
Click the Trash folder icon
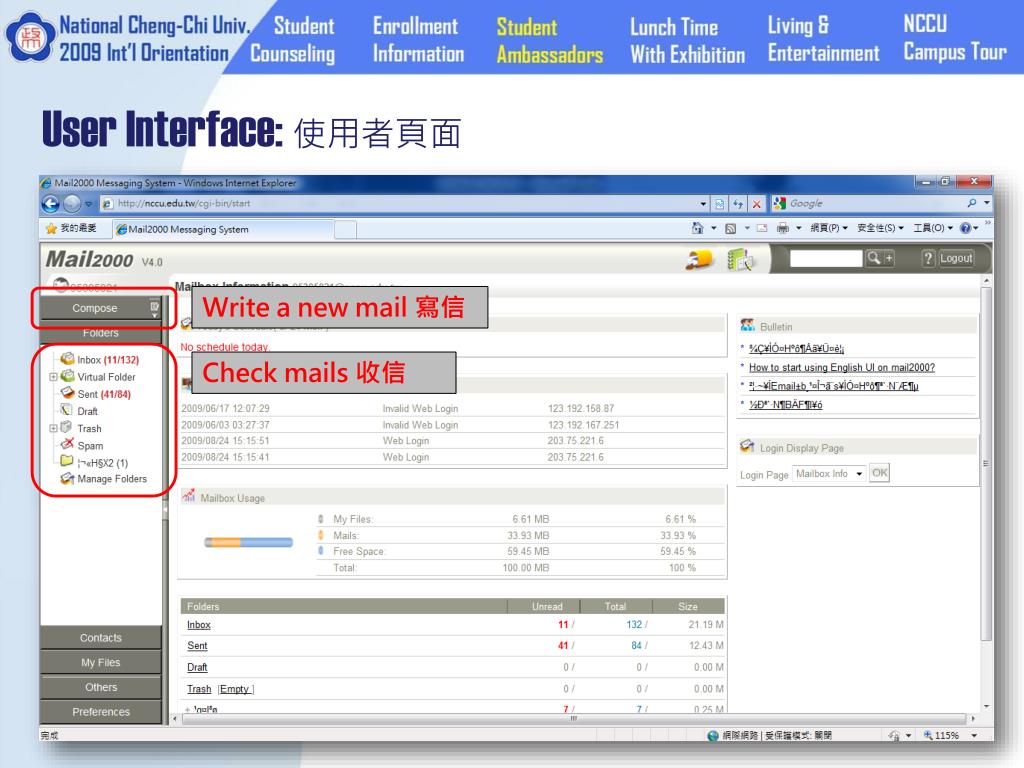[67, 427]
